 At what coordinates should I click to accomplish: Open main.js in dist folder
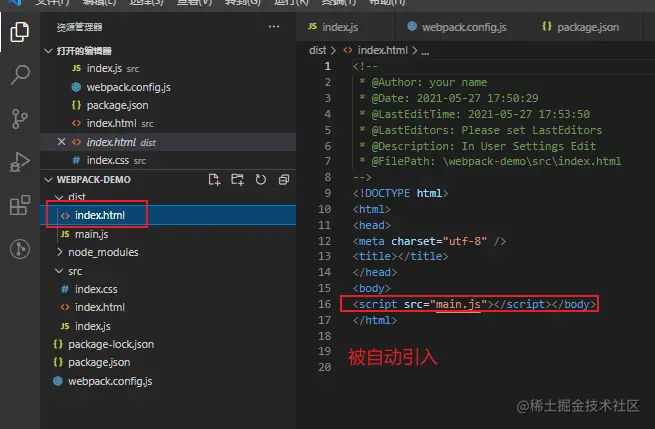click(168, 234)
